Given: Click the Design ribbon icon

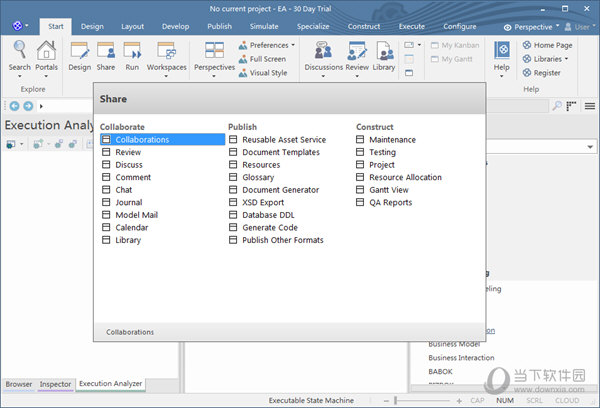Looking at the screenshot, I should pyautogui.click(x=80, y=50).
